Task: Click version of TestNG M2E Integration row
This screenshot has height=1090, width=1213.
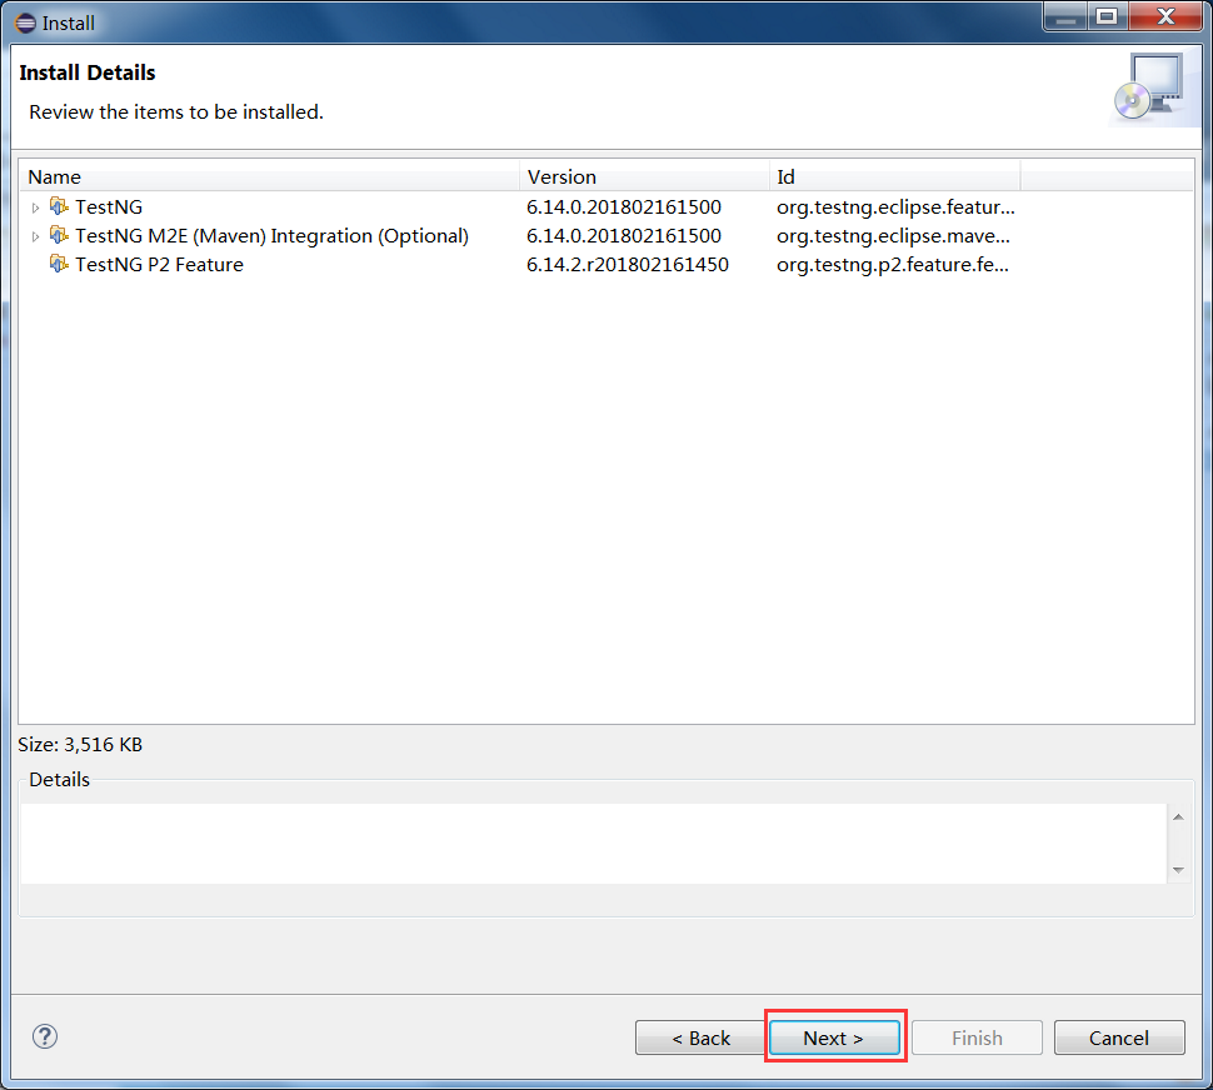Action: coord(624,236)
